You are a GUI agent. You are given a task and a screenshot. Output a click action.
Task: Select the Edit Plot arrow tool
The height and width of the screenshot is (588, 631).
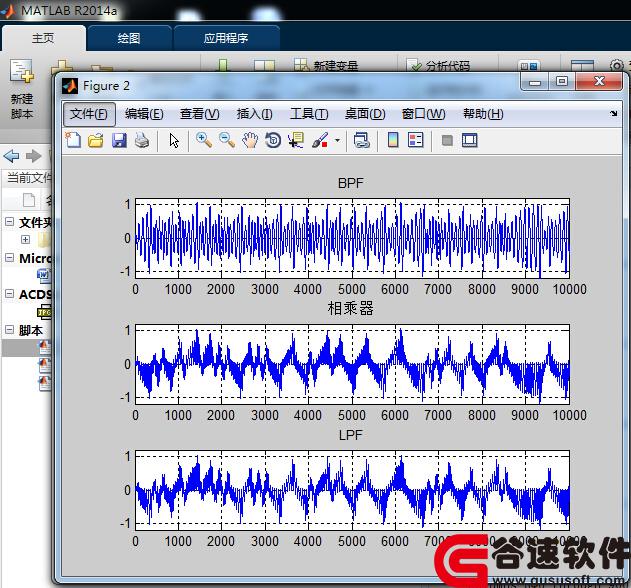coord(174,141)
